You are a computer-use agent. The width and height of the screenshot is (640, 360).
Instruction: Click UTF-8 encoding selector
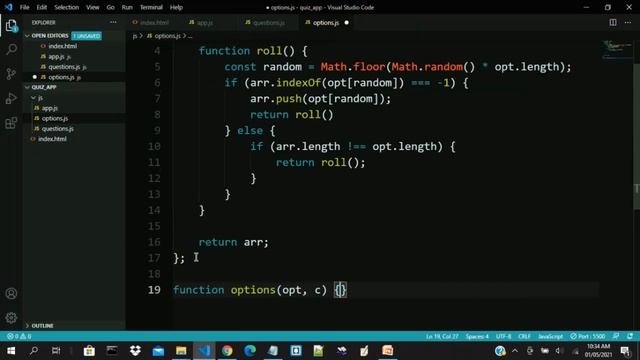point(503,336)
